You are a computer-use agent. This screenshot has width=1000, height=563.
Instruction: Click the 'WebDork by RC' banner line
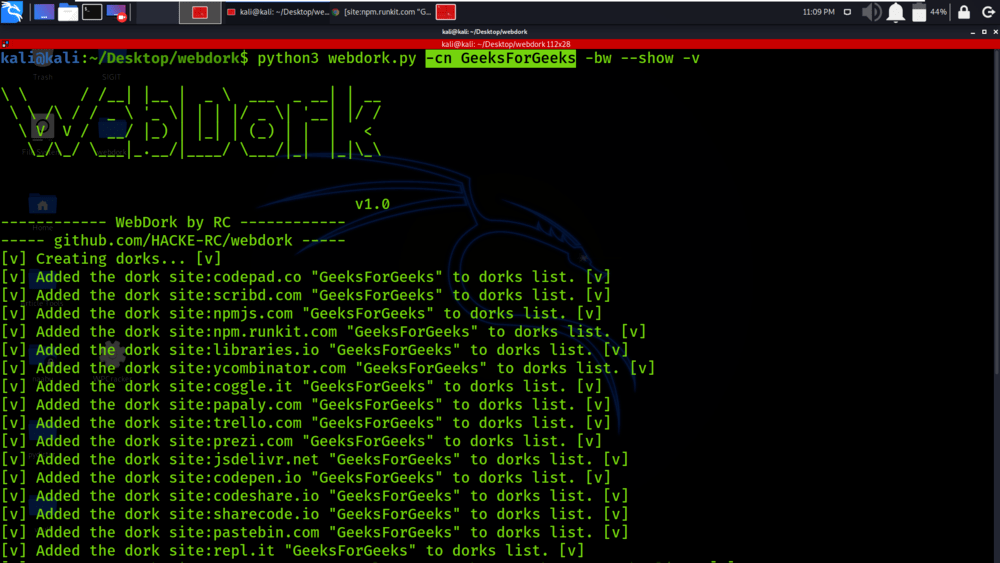pos(173,223)
